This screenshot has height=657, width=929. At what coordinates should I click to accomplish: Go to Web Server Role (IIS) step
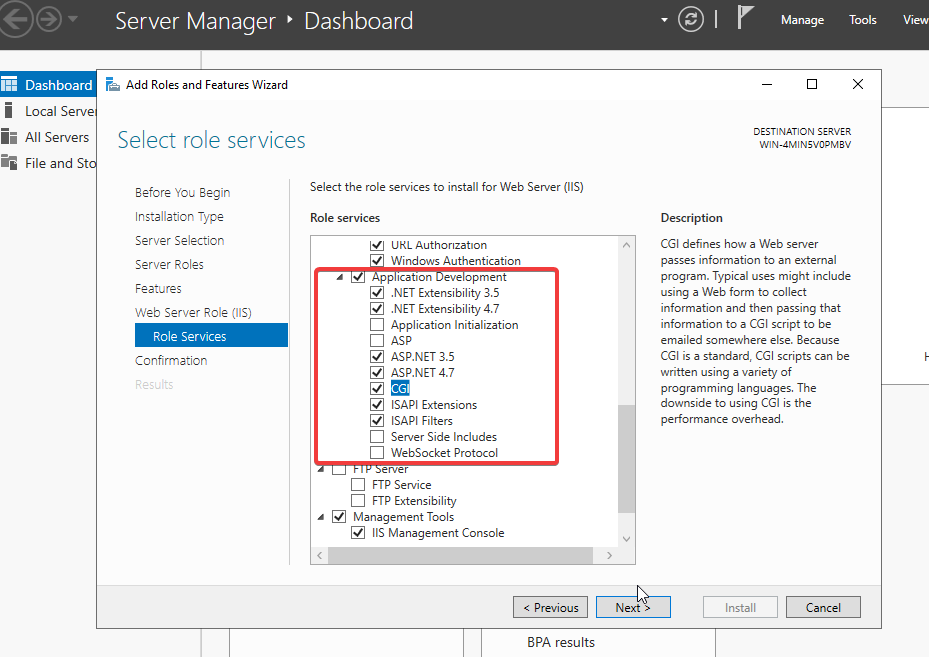click(x=193, y=312)
